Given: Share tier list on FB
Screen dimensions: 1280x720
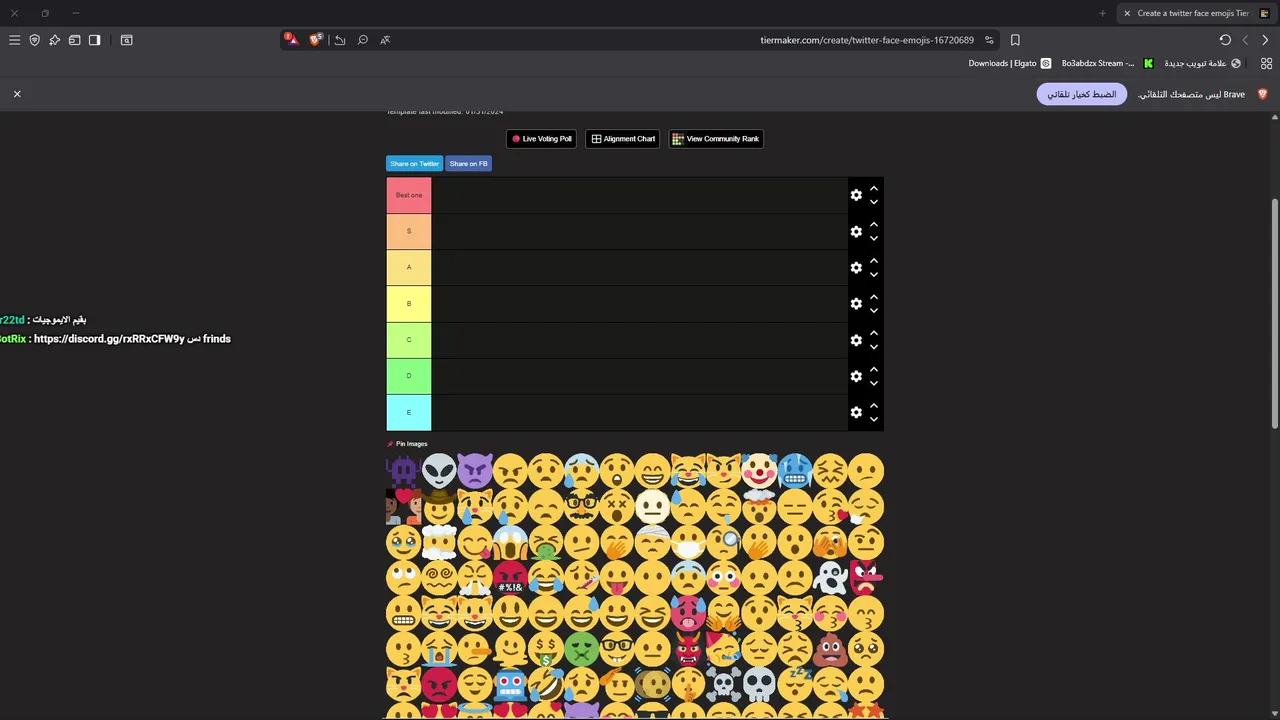Looking at the screenshot, I should 468,163.
